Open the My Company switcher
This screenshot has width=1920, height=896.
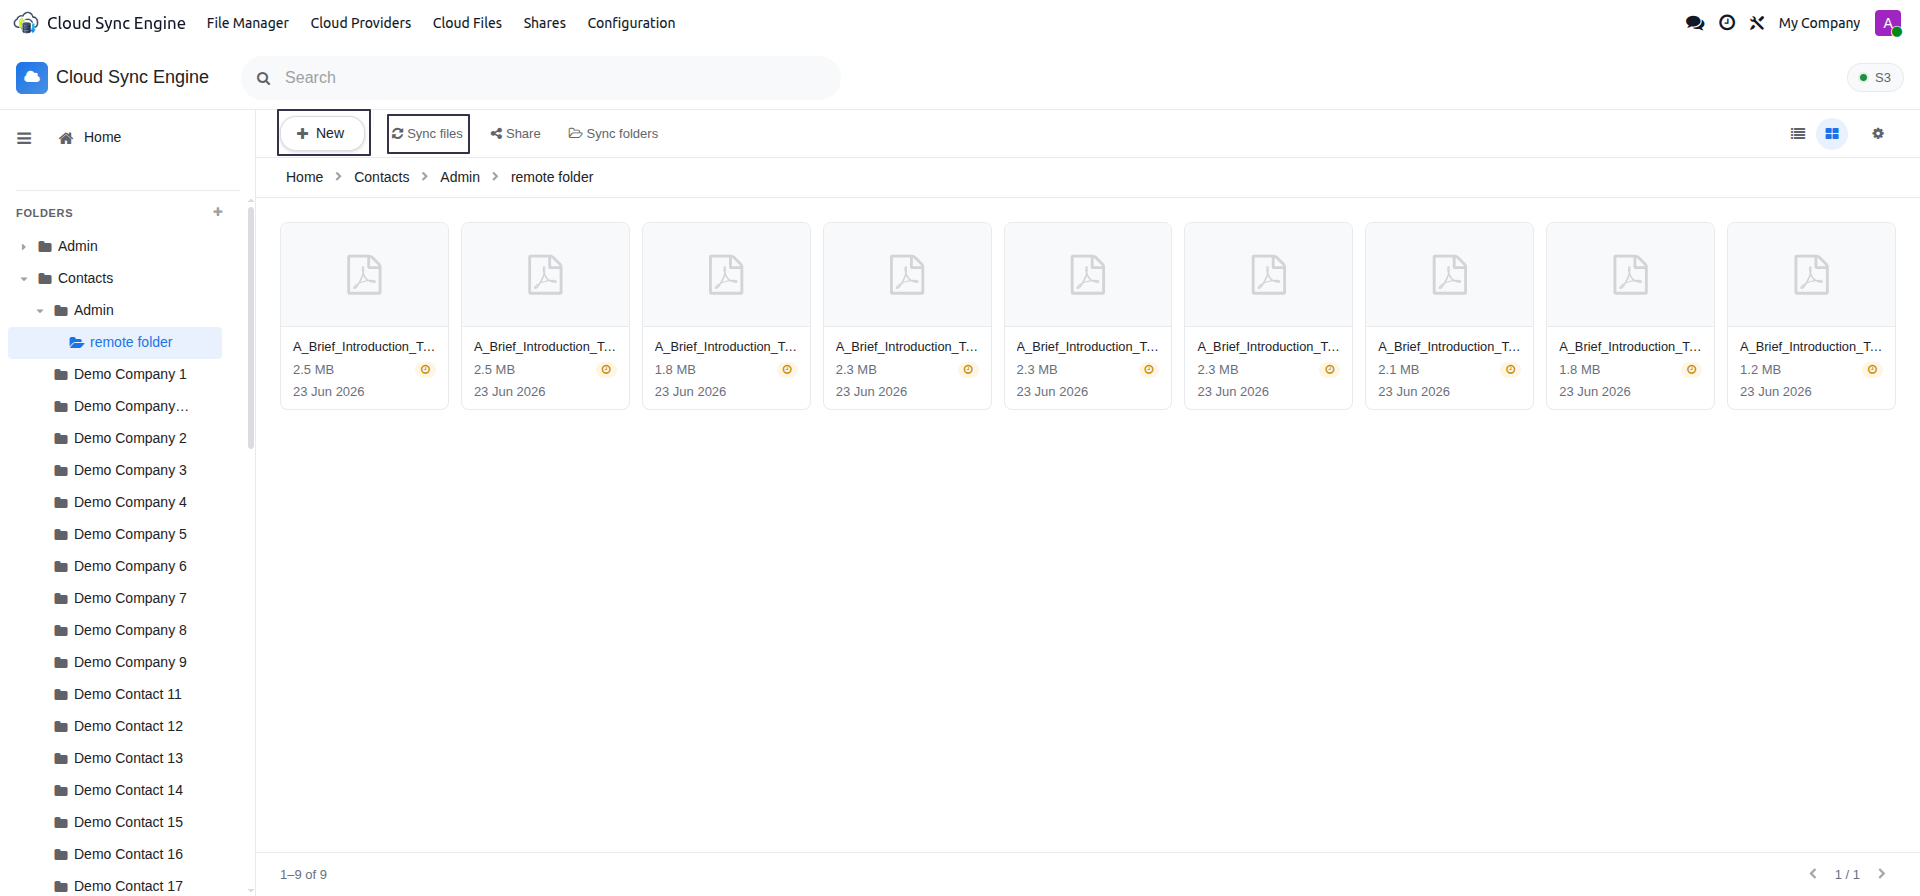point(1819,23)
